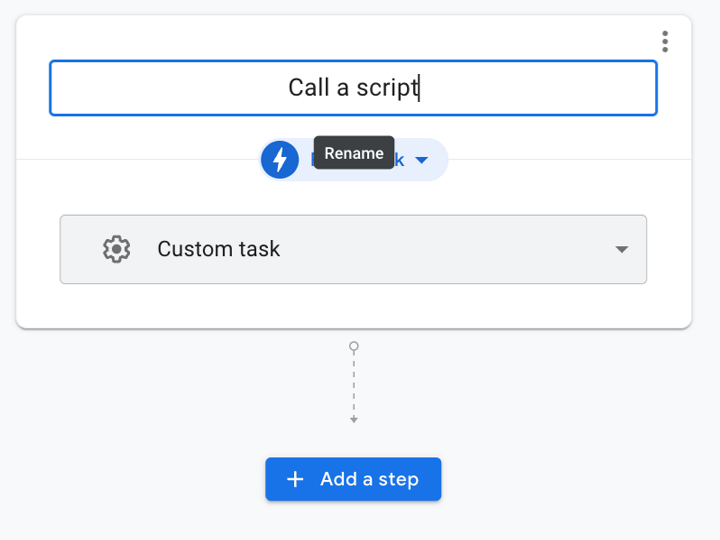Screen dimensions: 720x540
Task: Open the three-dot step options menu
Action: click(x=665, y=42)
